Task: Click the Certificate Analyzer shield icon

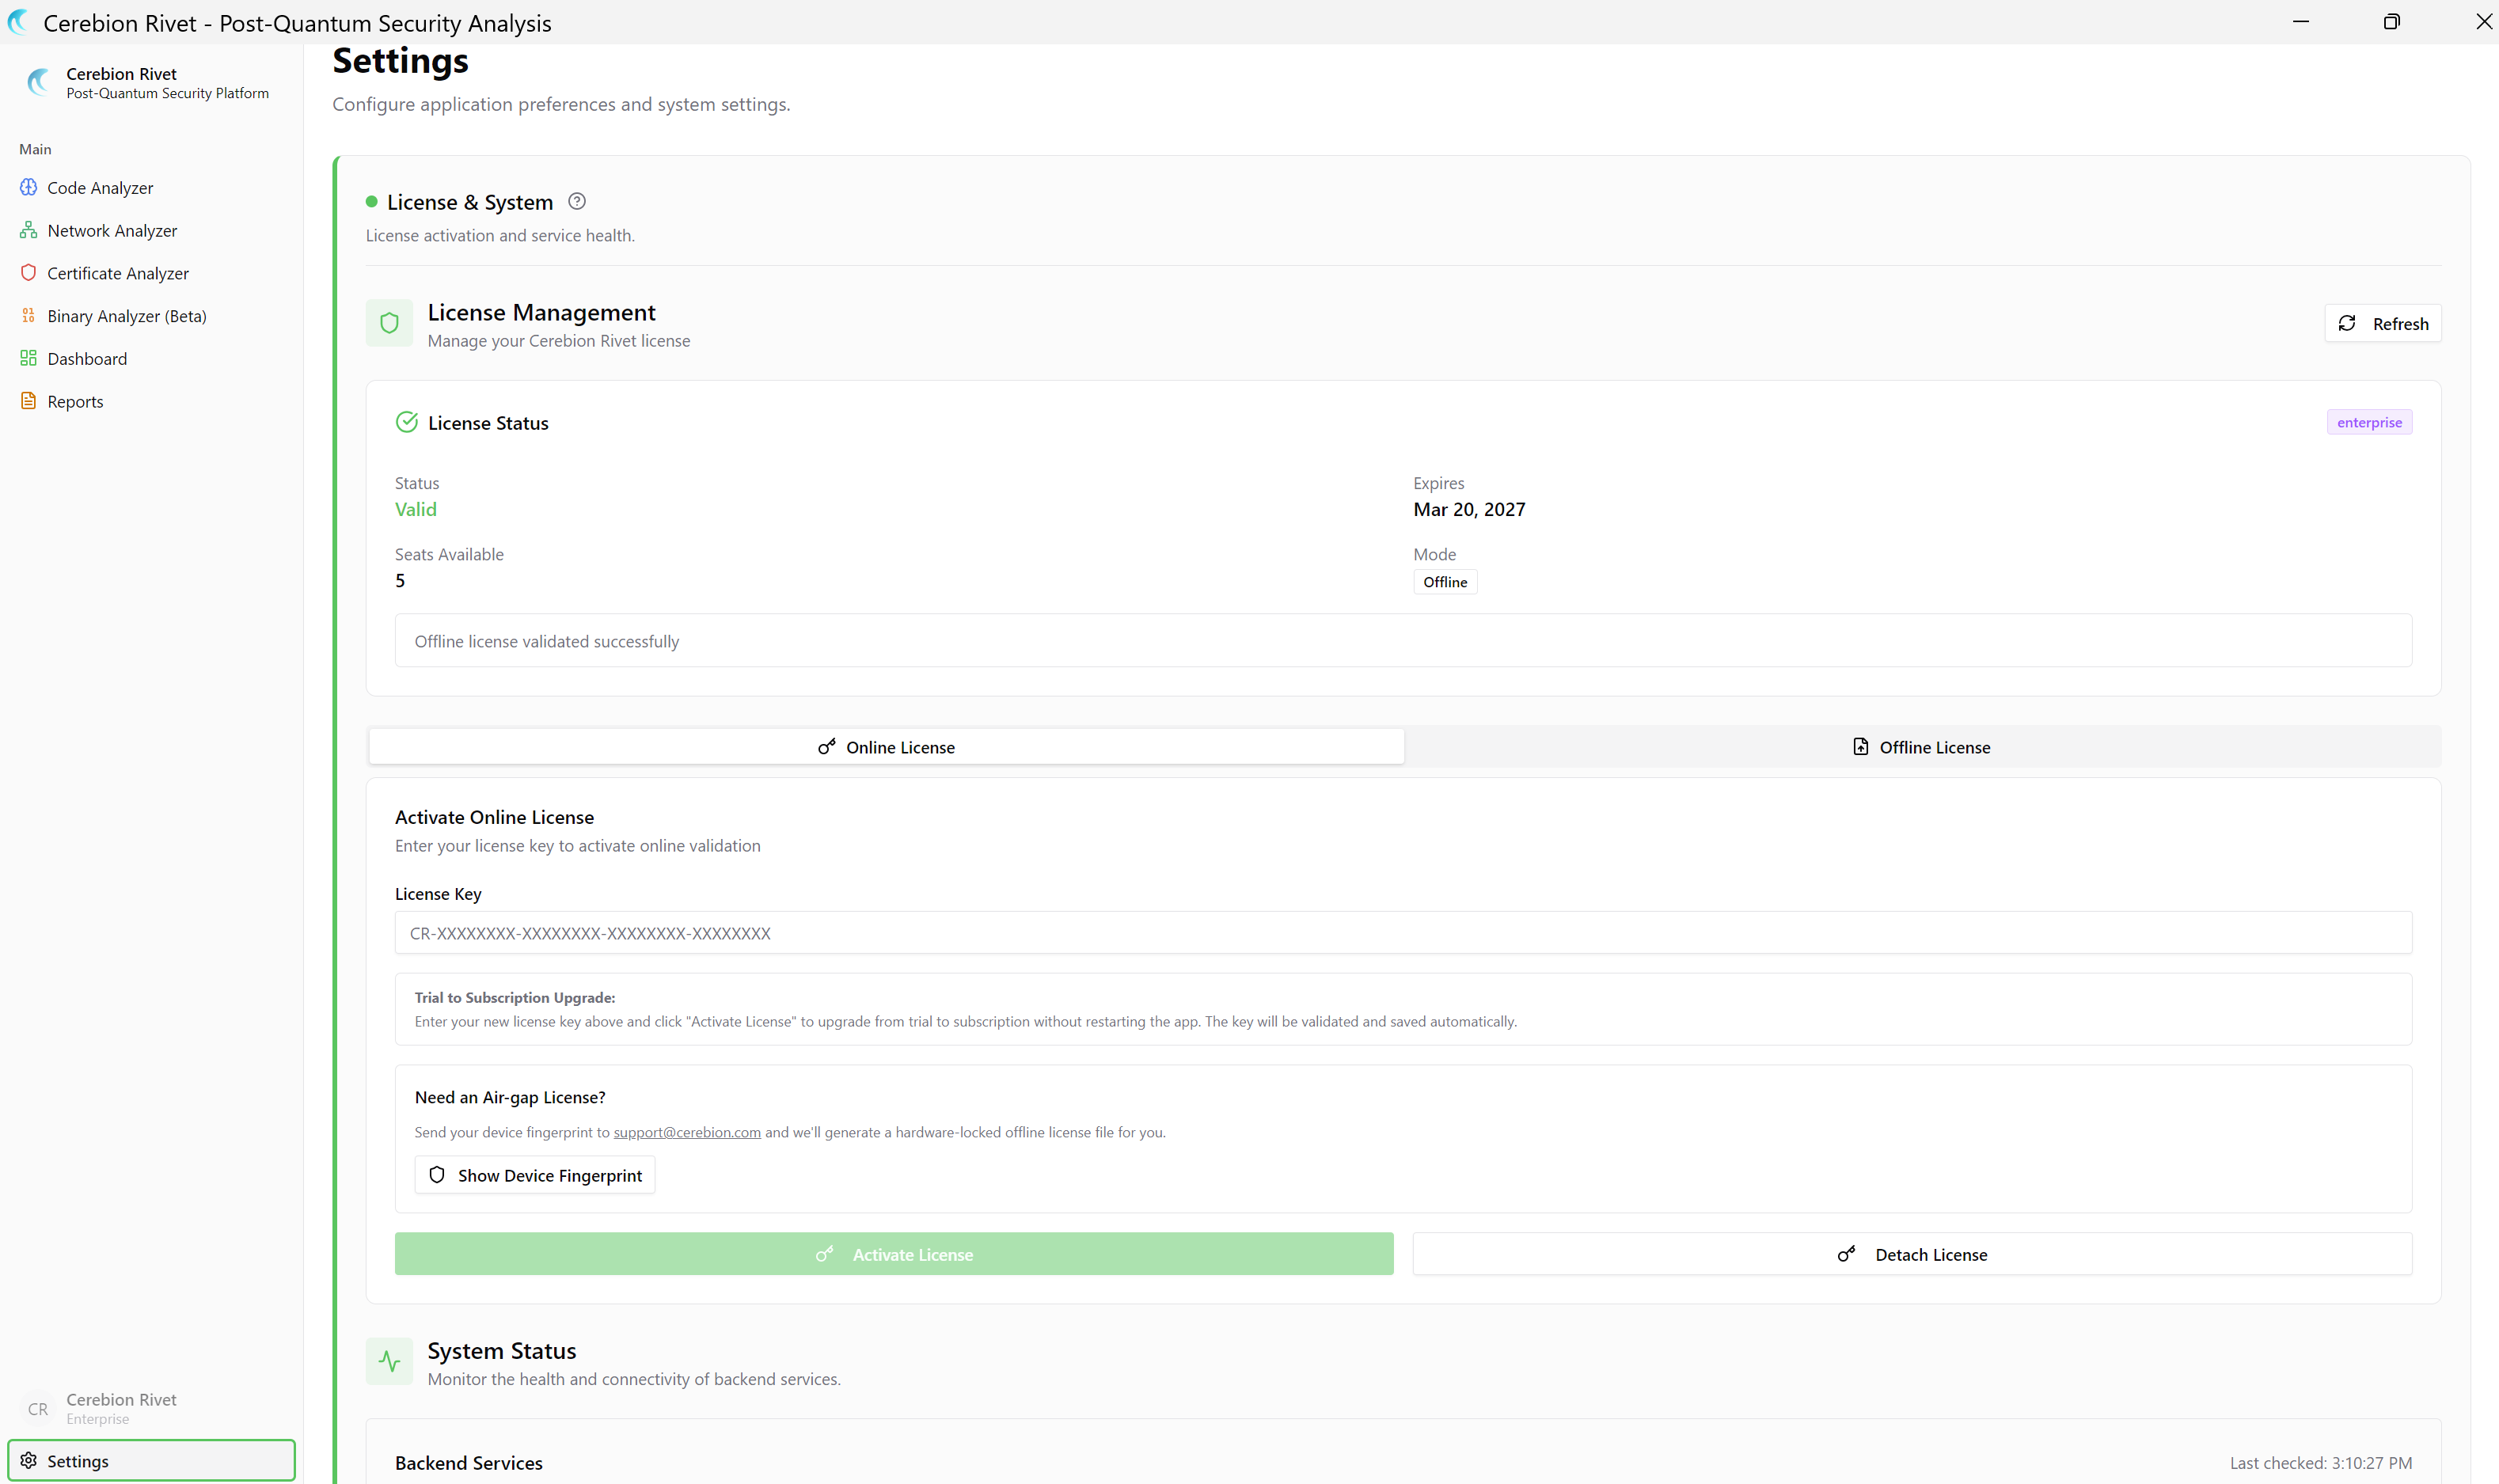Action: click(x=28, y=273)
